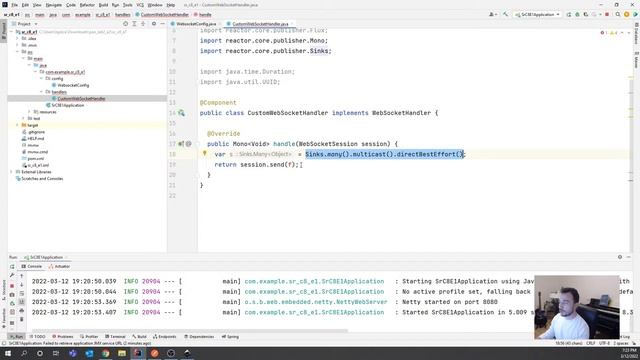Open the Endpoints tool window tab
Image resolution: width=640 pixels, height=360 pixels.
[164, 337]
